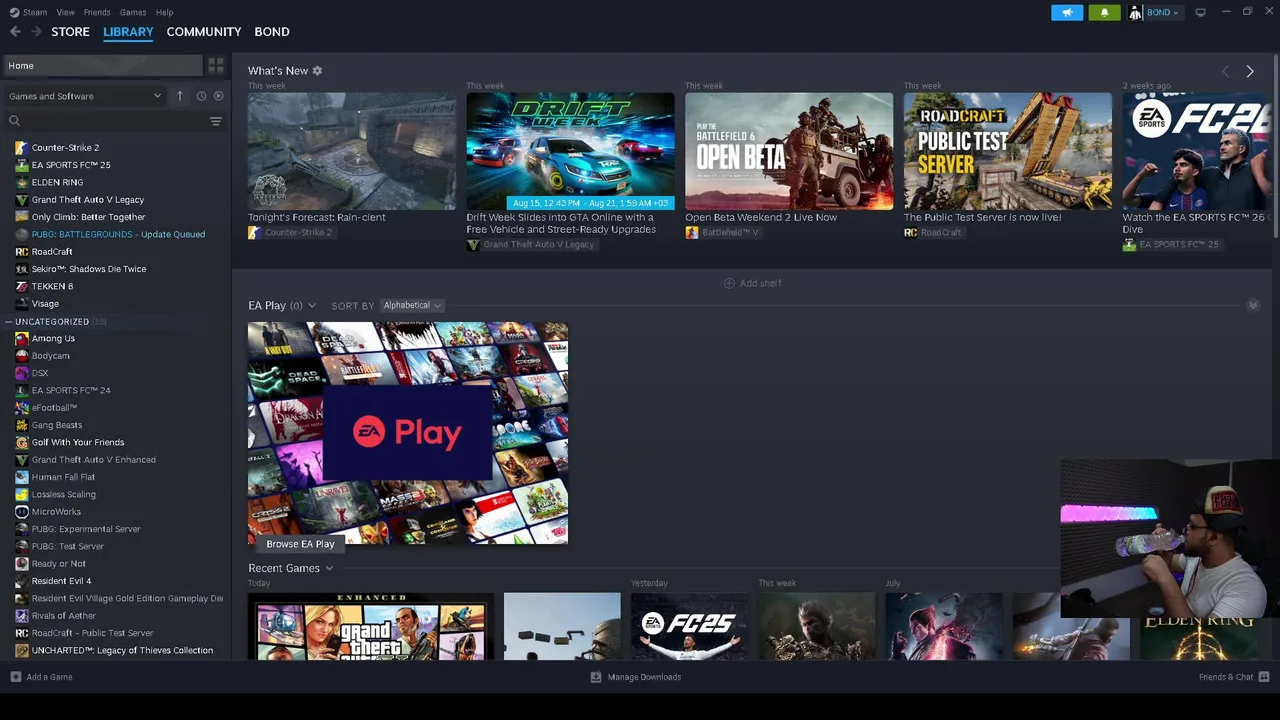1280x720 pixels.
Task: Open Tonight's Forecast: Rain-cient news item
Action: (x=352, y=151)
